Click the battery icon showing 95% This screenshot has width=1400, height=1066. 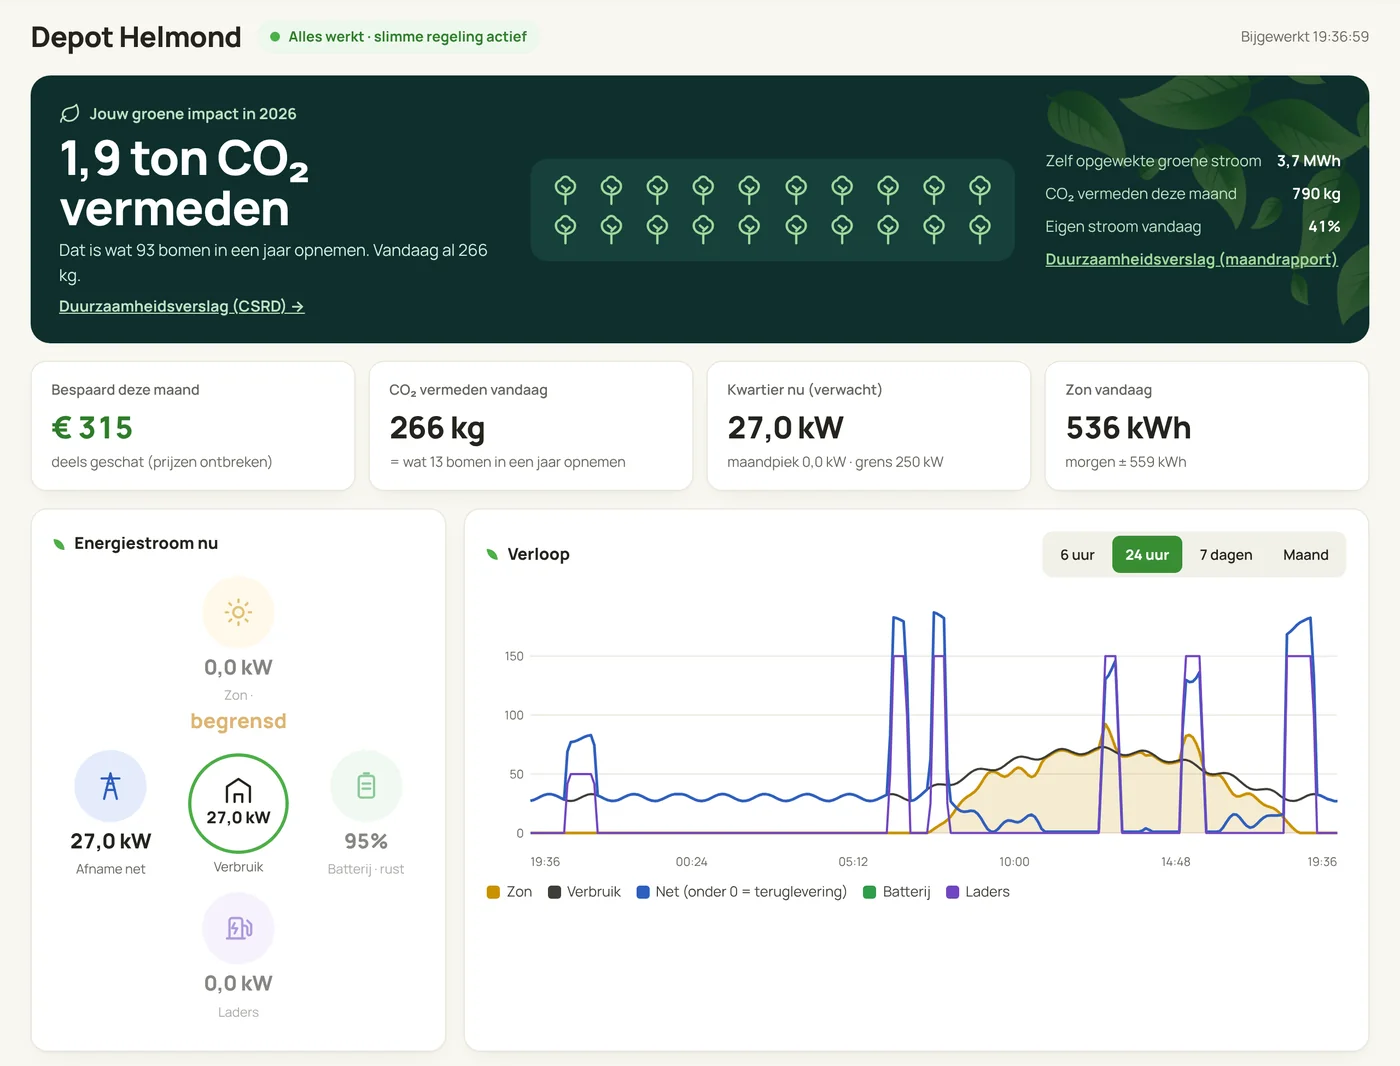366,786
